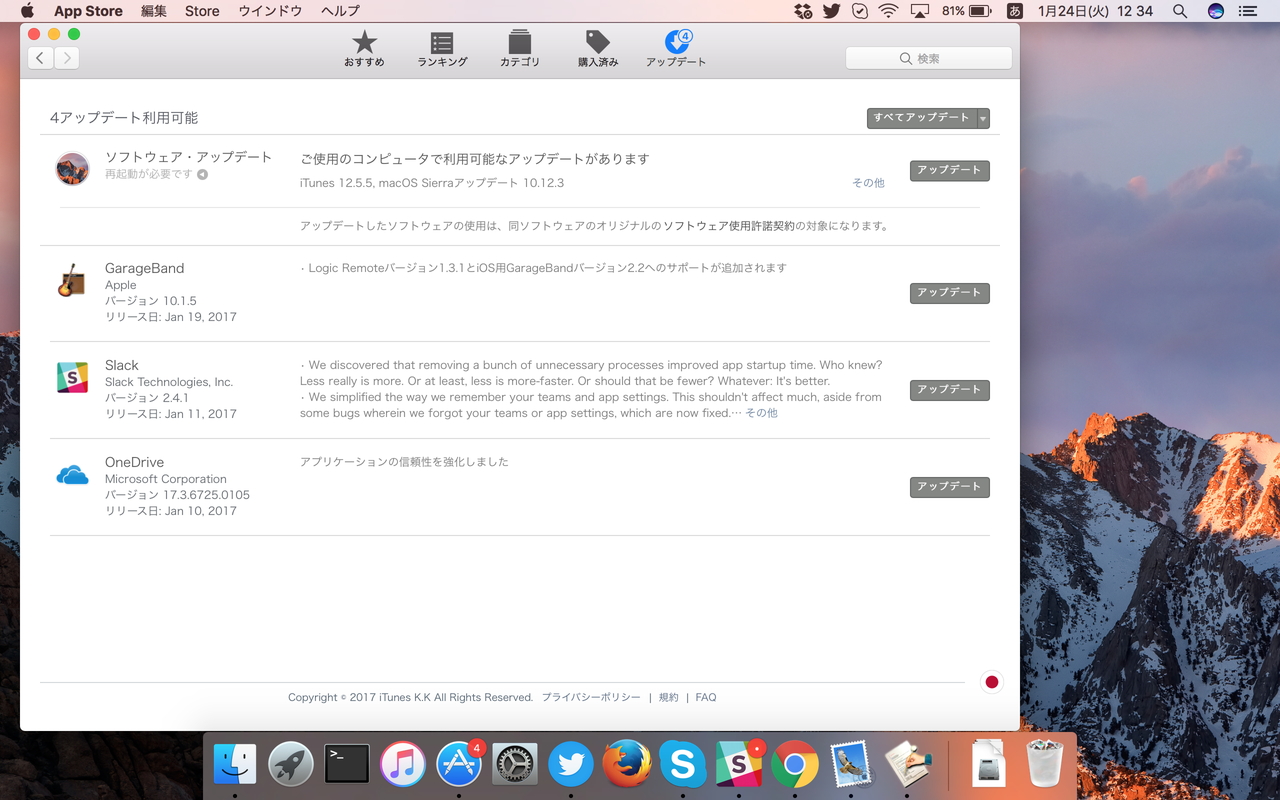This screenshot has height=800, width=1280.
Task: Expand その他 on the software update row
Action: click(x=867, y=183)
